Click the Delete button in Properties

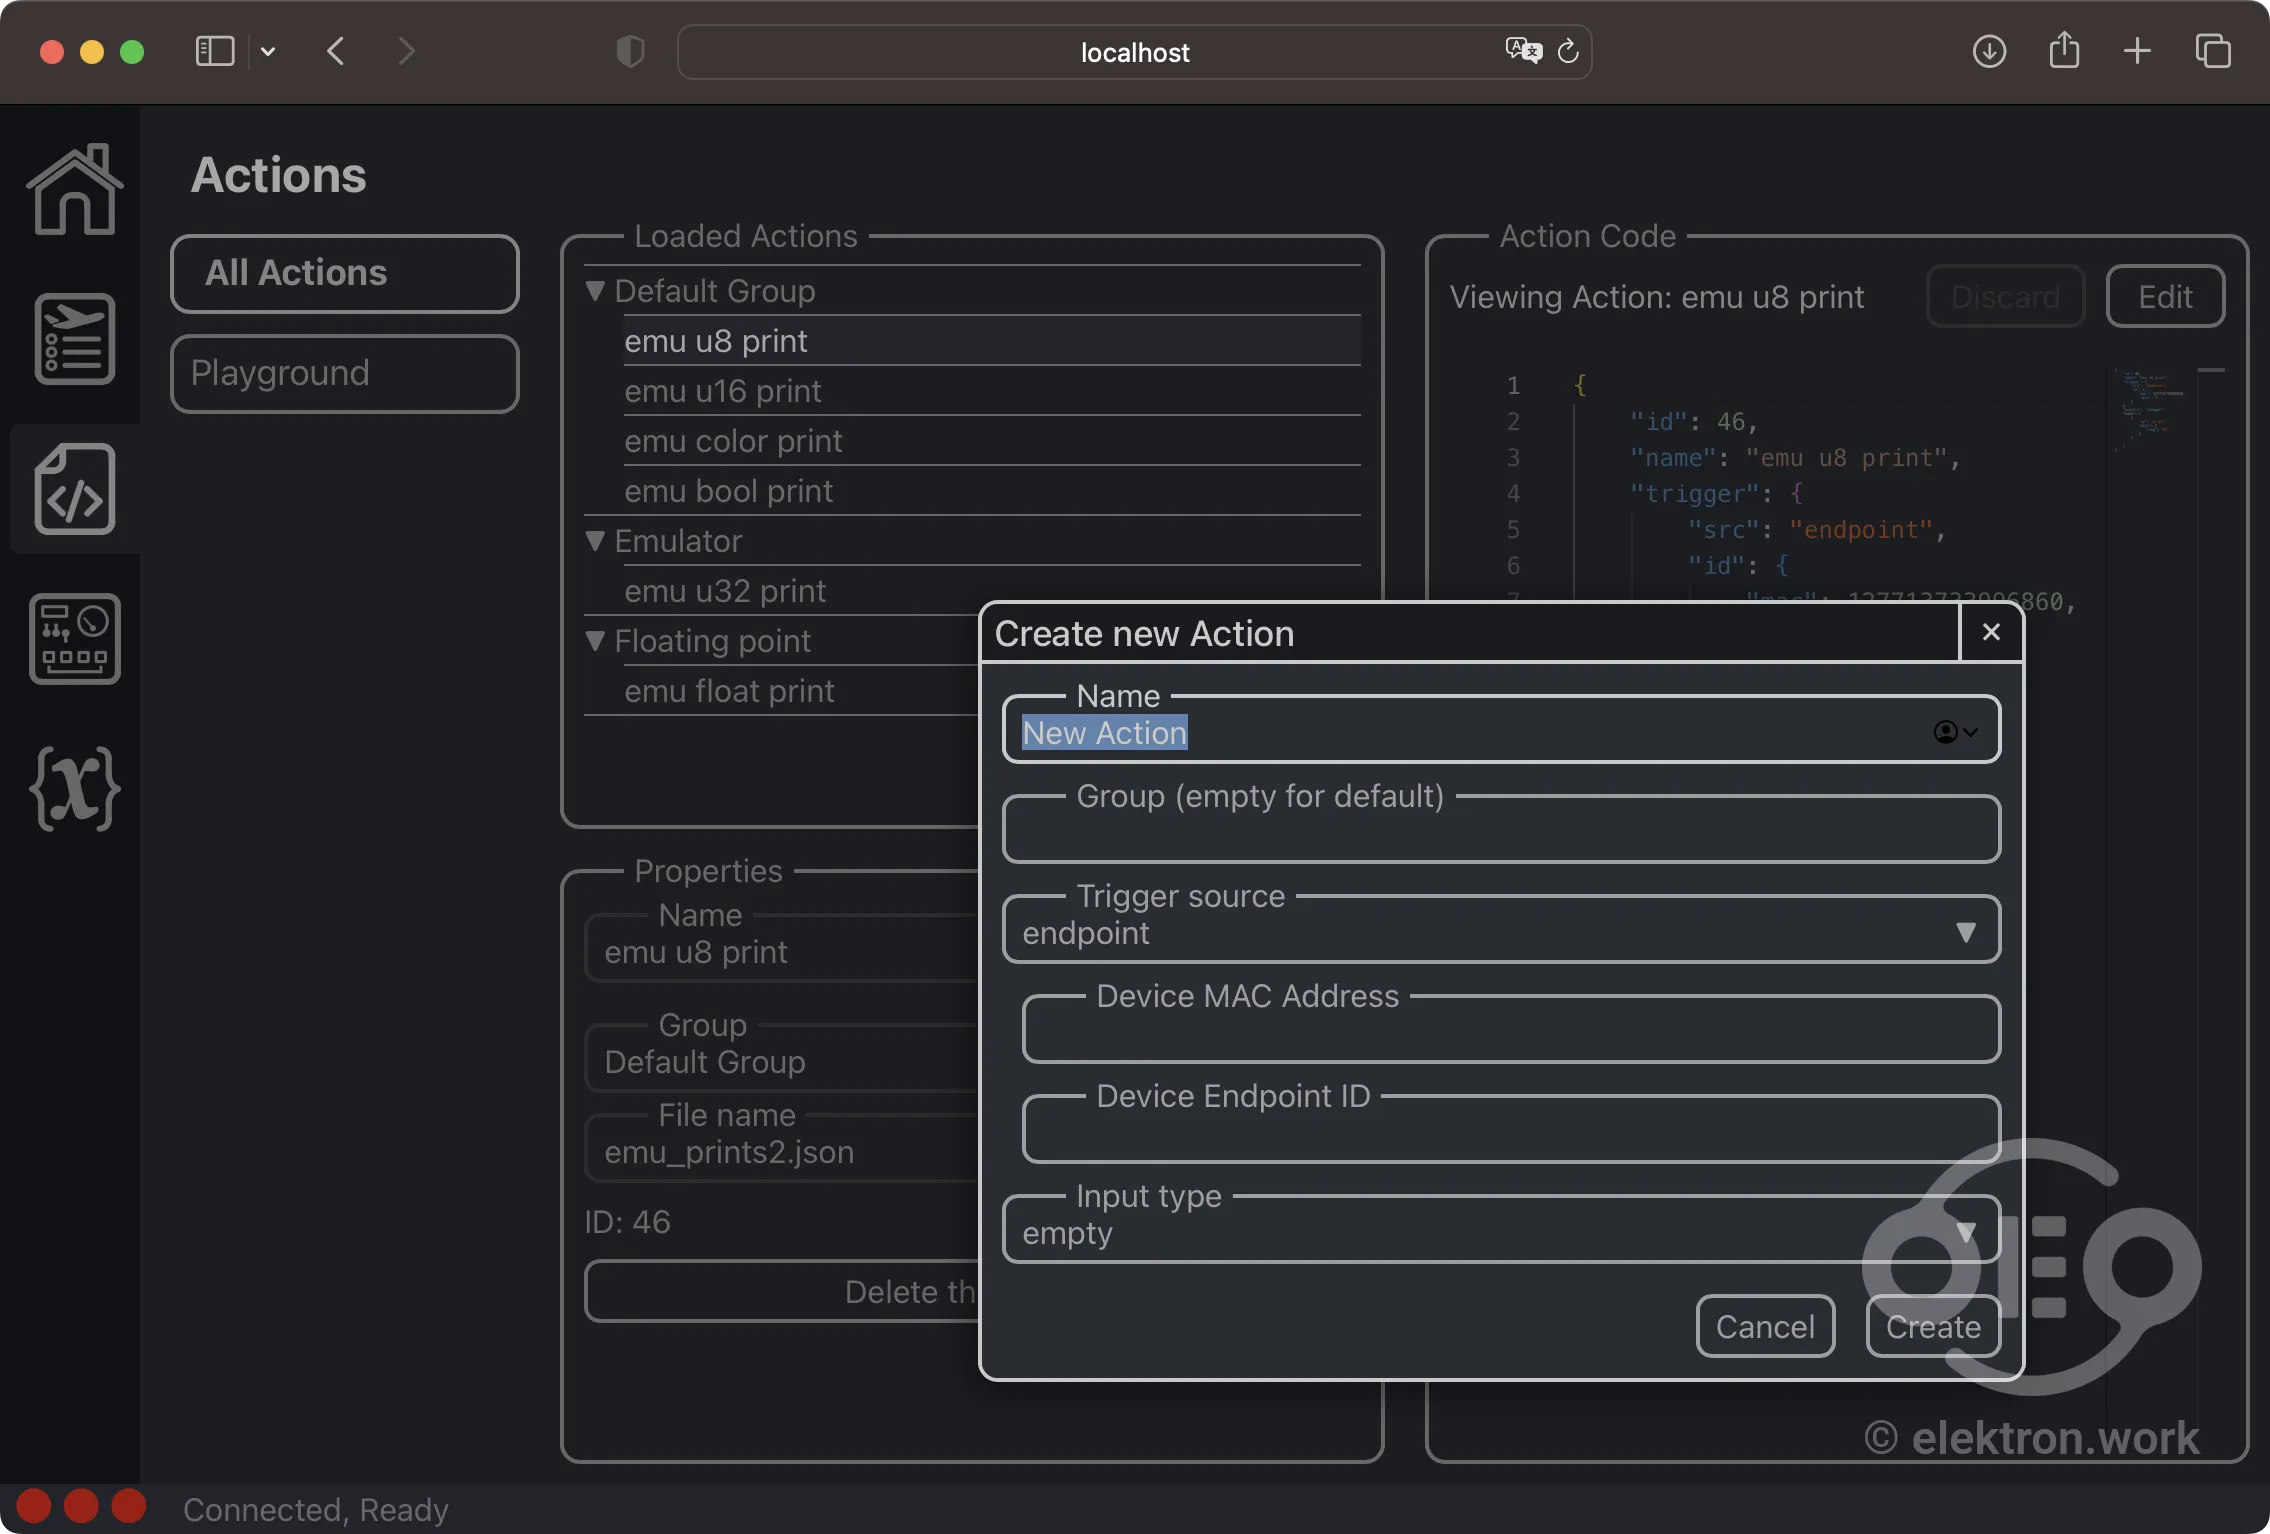(x=782, y=1291)
